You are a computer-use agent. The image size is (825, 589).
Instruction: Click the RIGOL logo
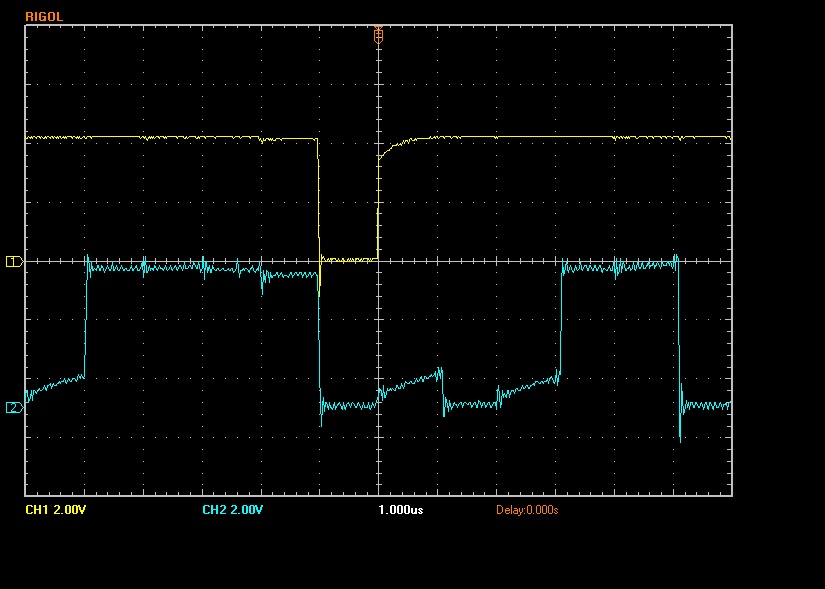click(44, 16)
